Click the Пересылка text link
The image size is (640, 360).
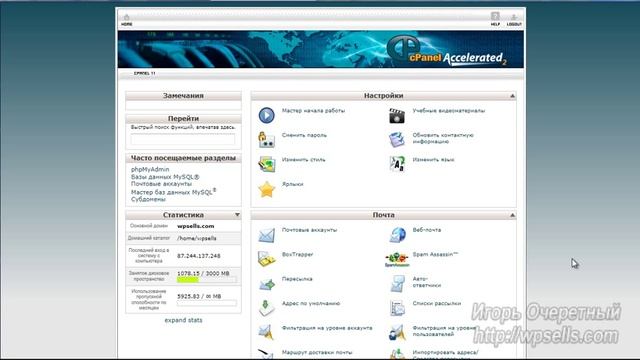[x=297, y=279]
